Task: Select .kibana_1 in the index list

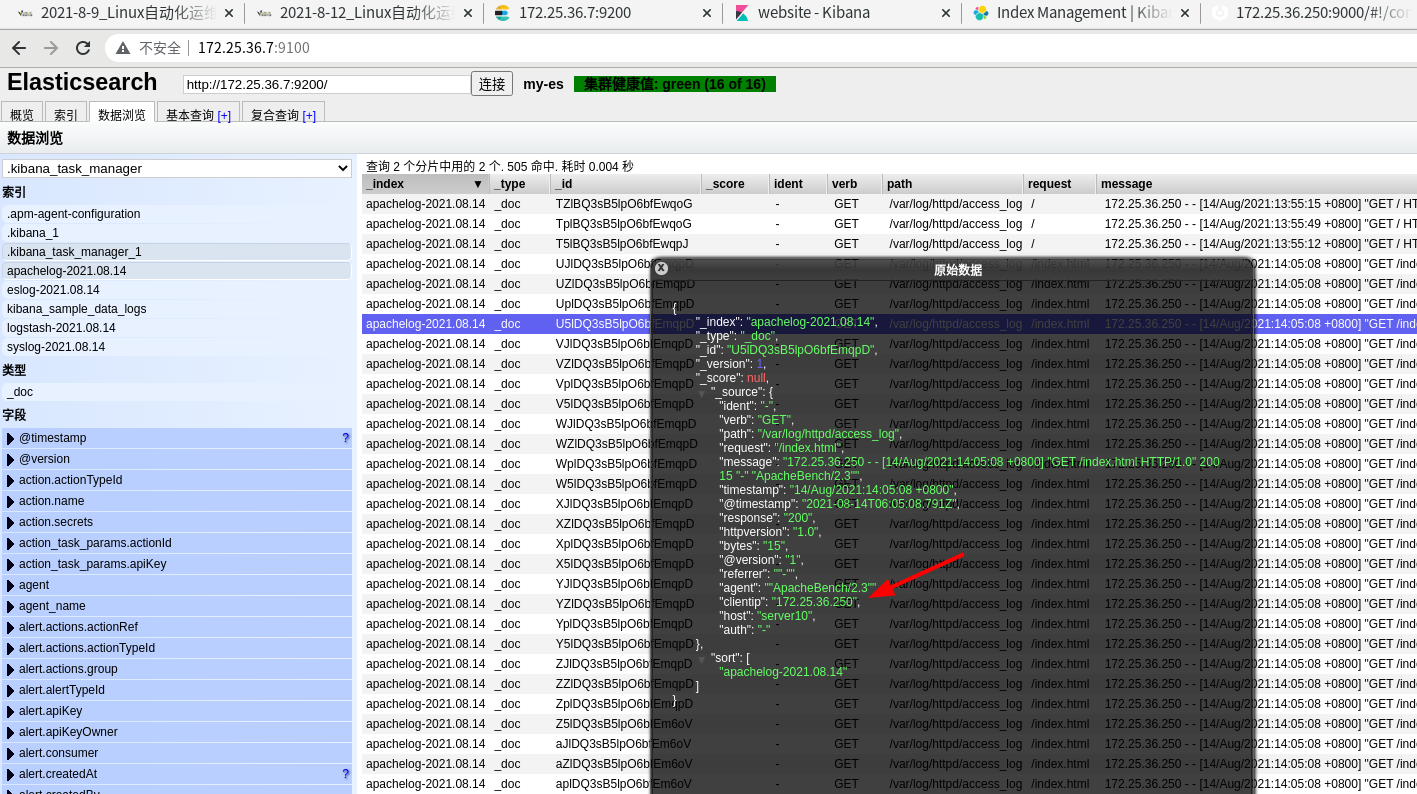Action: click(x=176, y=233)
